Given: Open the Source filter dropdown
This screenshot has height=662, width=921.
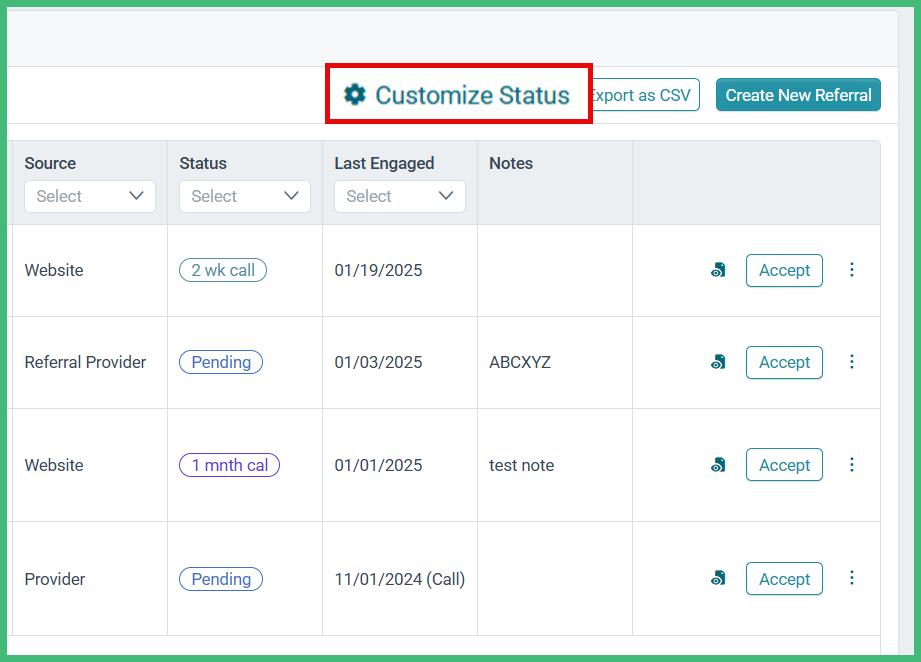Looking at the screenshot, I should pos(89,196).
